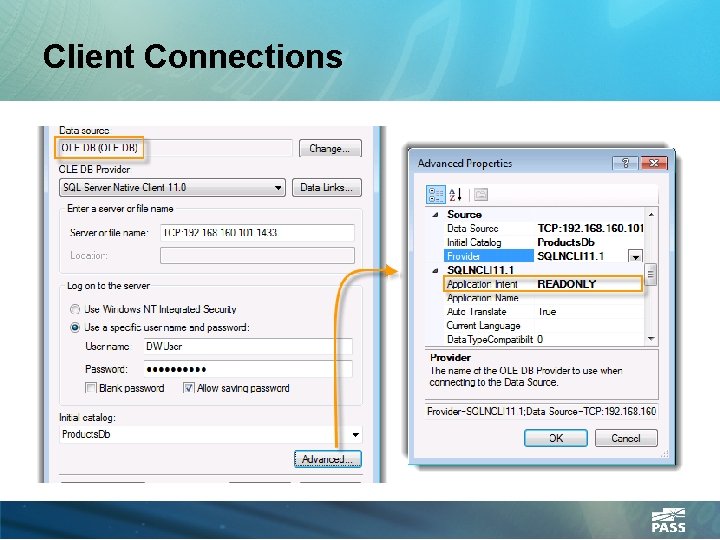Open the Data Links... button

pyautogui.click(x=326, y=187)
